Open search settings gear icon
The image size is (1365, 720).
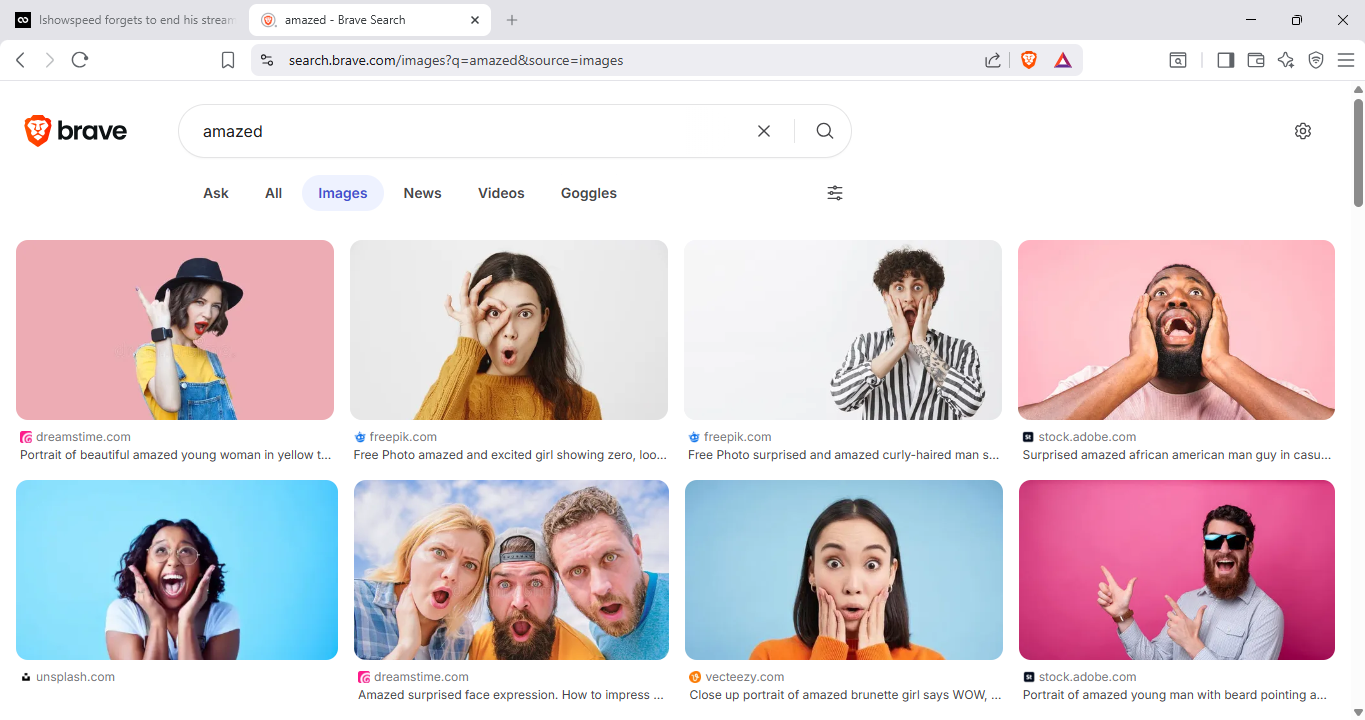pos(1302,131)
